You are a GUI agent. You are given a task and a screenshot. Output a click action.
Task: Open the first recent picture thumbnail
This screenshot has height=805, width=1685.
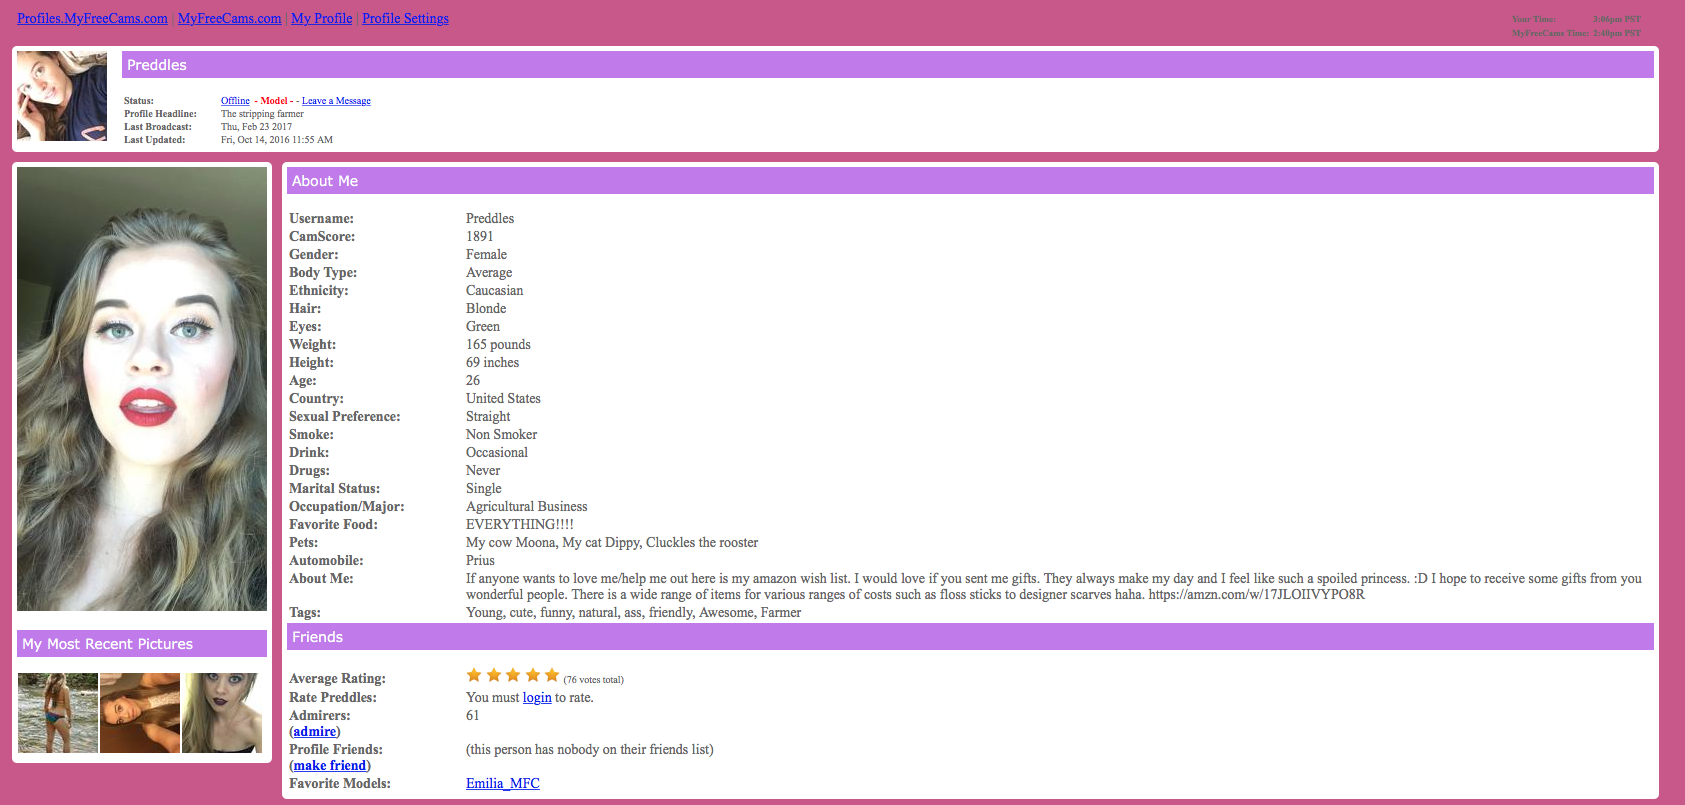[x=58, y=713]
